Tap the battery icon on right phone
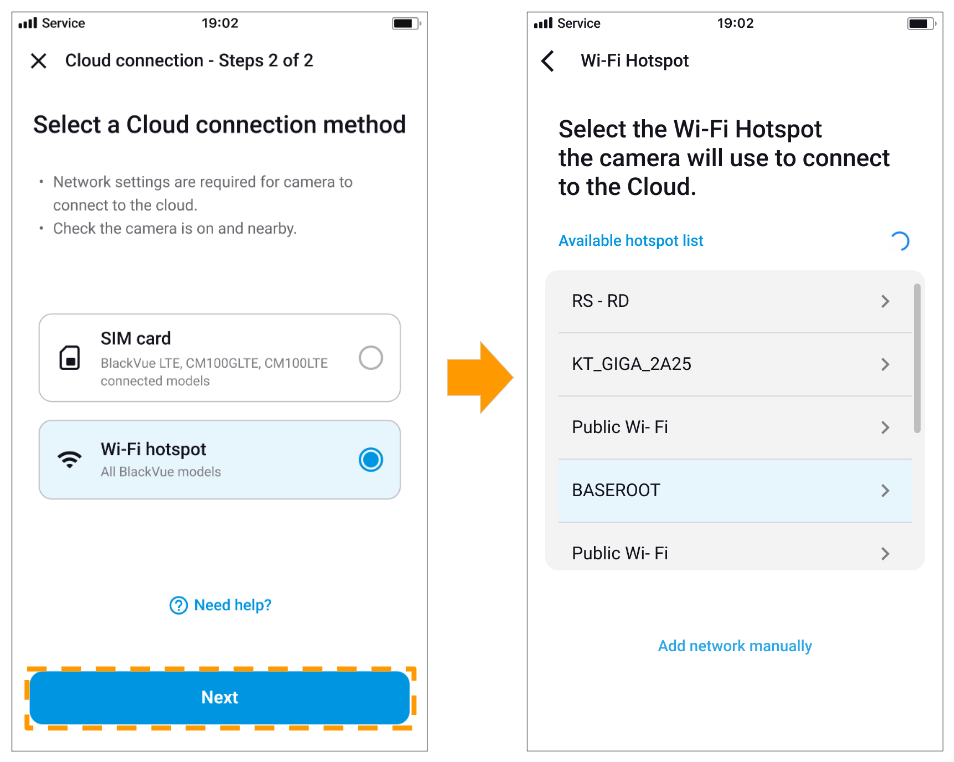954x762 pixels. (x=921, y=23)
